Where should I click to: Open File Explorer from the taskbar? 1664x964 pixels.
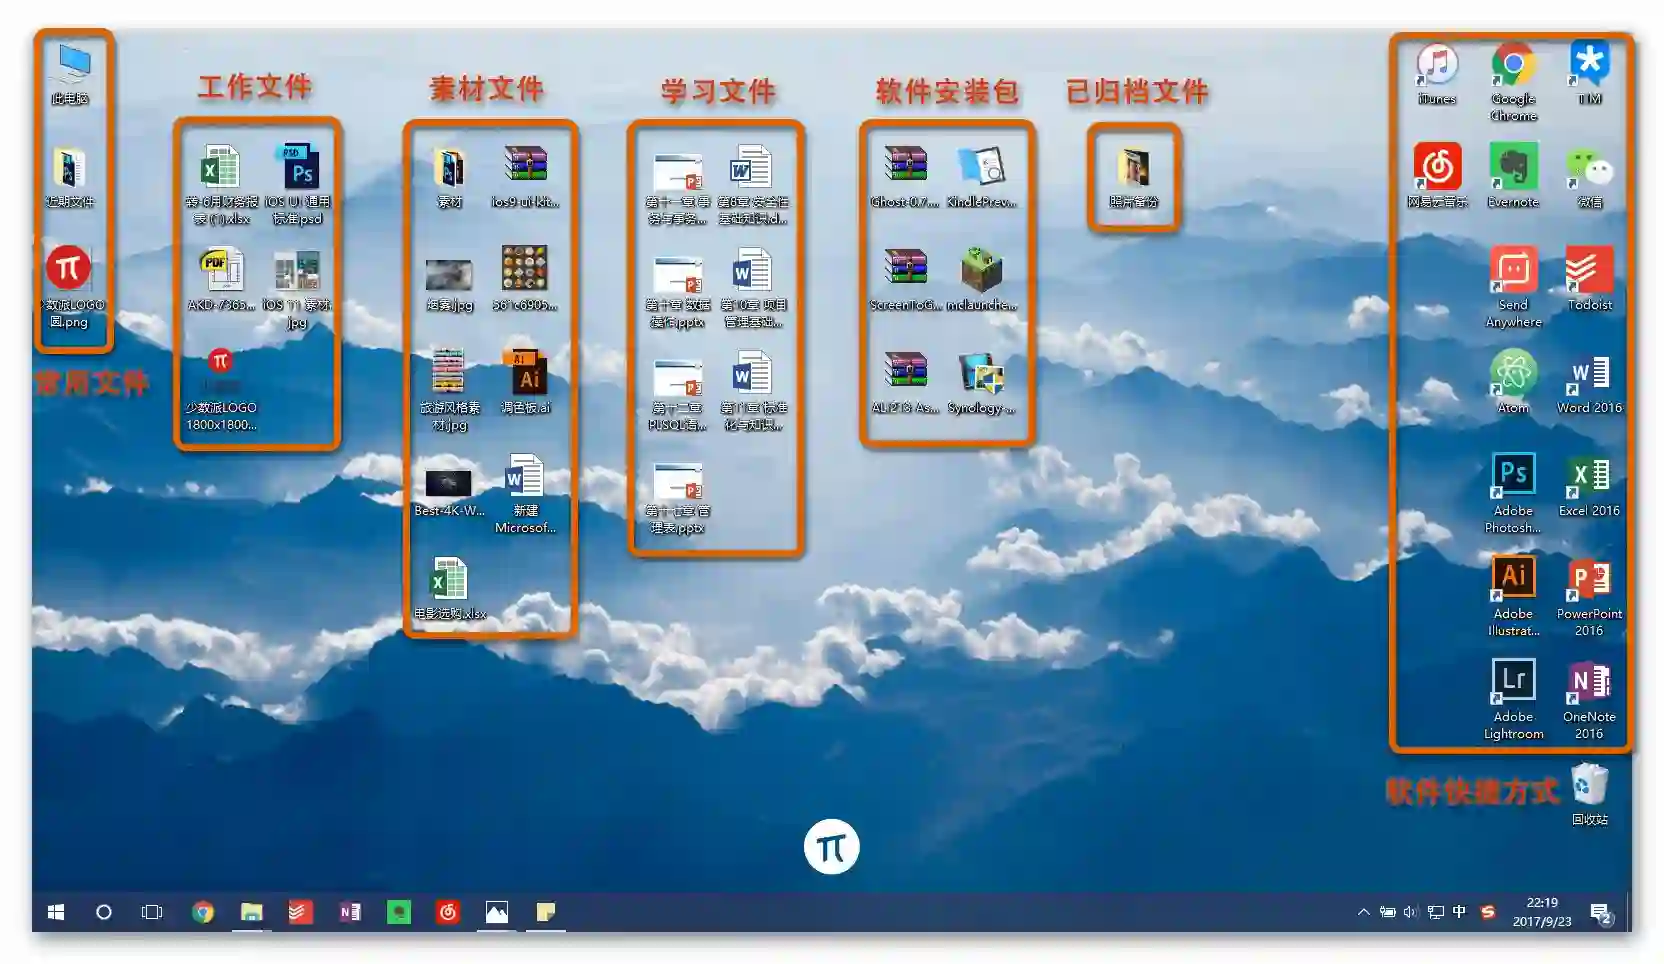click(251, 912)
